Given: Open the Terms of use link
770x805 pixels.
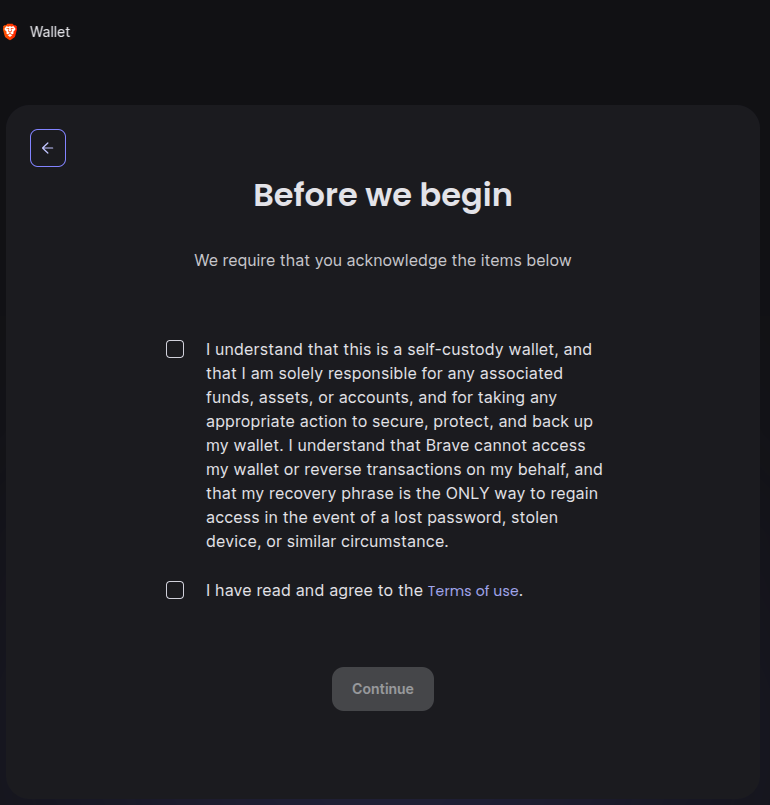Looking at the screenshot, I should tap(473, 591).
